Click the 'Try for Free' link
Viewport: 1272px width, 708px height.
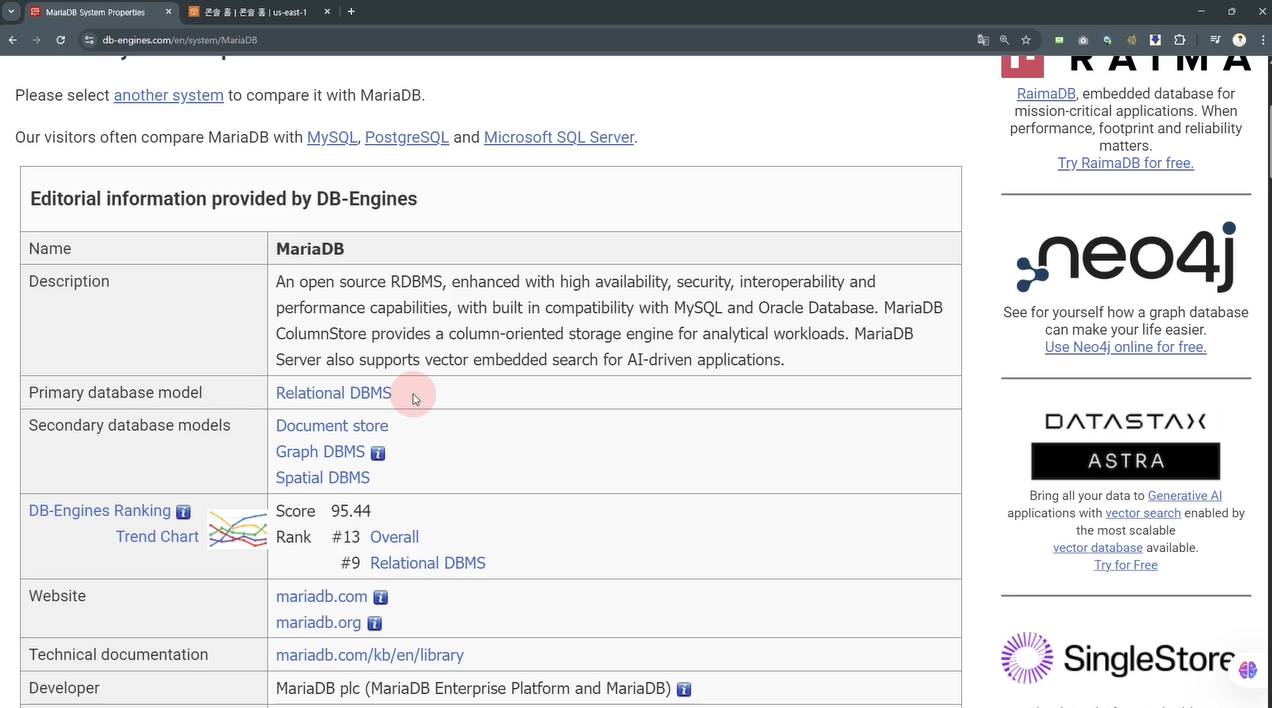1126,565
